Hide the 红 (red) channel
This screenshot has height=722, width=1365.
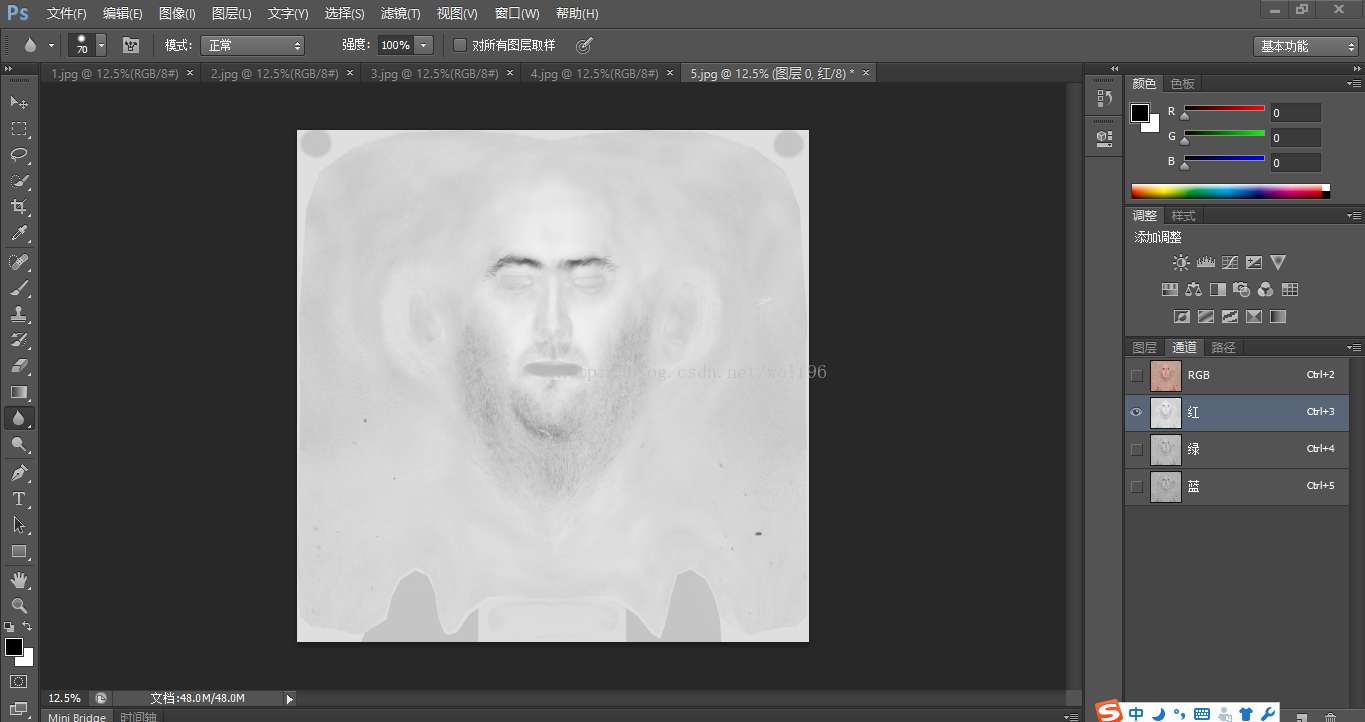(x=1136, y=412)
